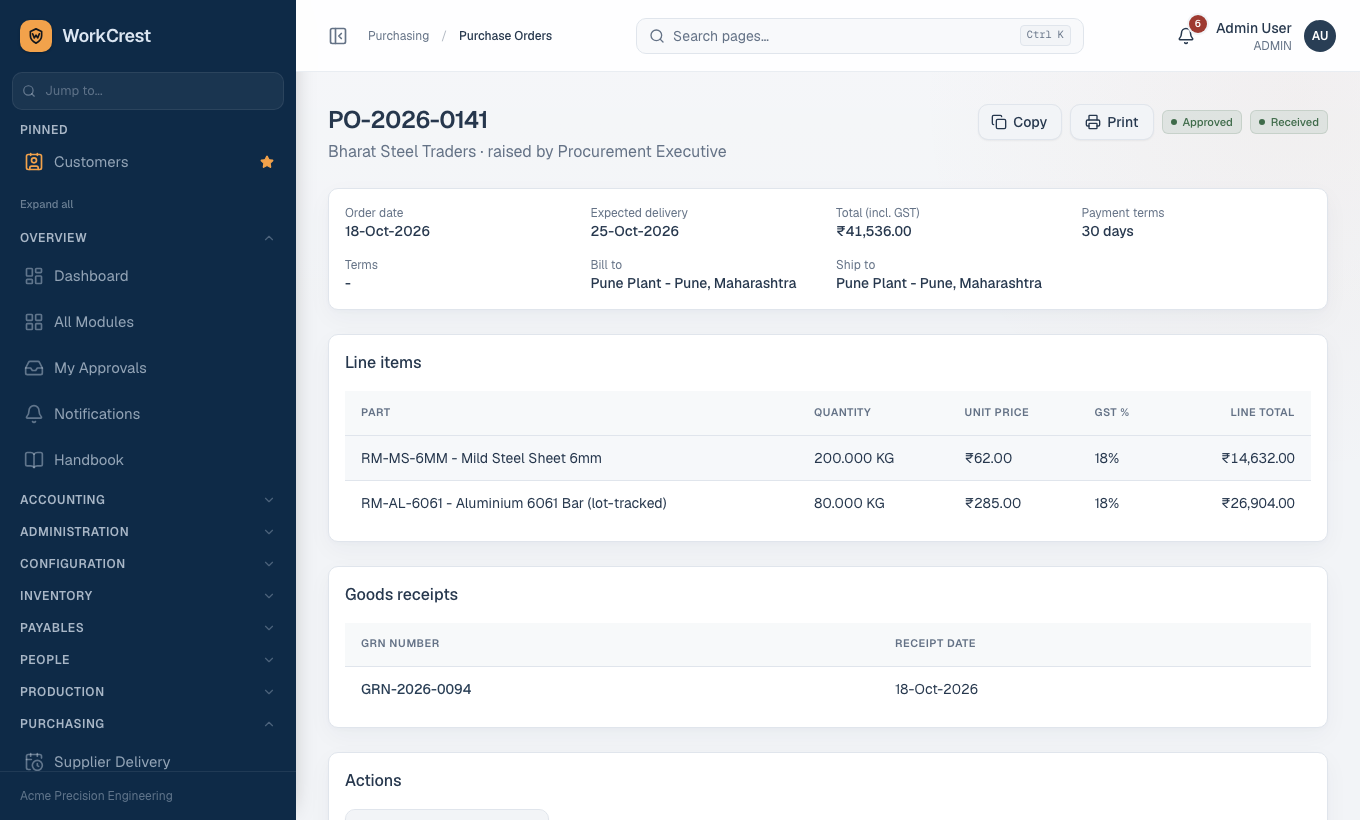Click the All Modules grid icon
This screenshot has height=820, width=1360.
[34, 322]
